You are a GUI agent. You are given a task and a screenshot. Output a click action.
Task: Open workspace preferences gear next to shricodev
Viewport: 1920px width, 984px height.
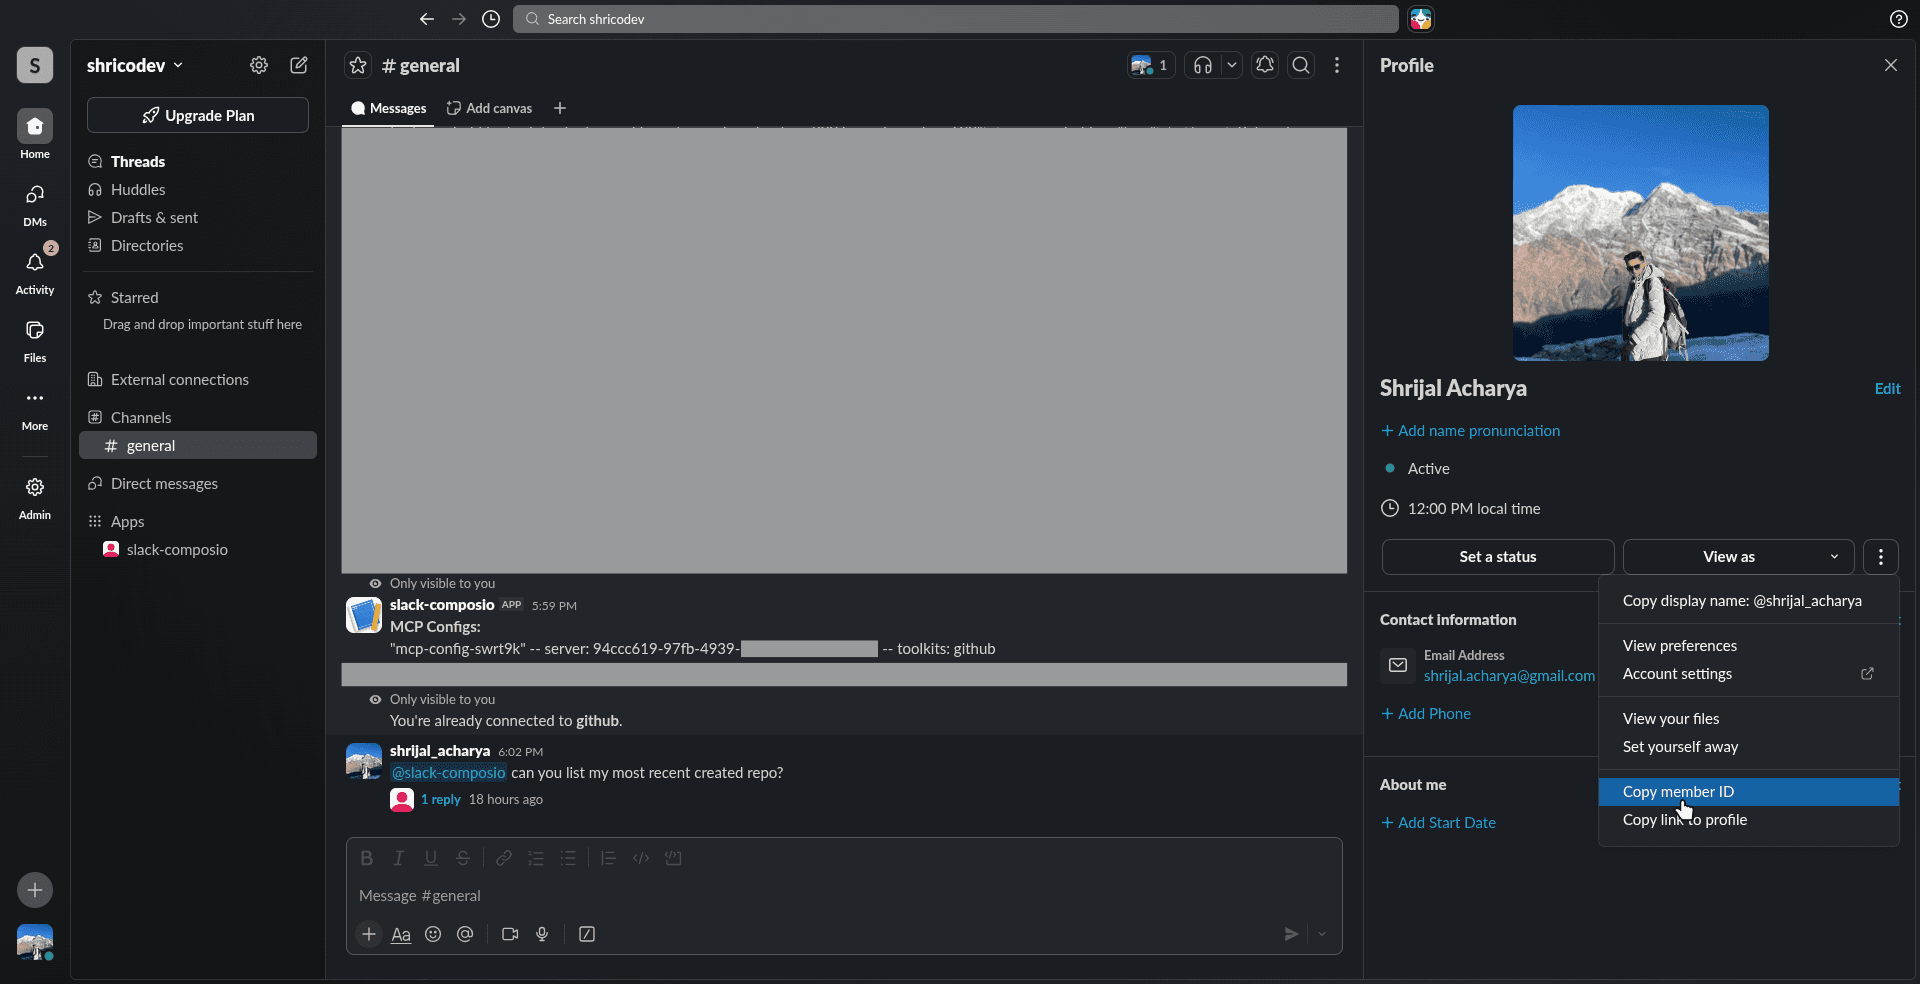pyautogui.click(x=259, y=65)
